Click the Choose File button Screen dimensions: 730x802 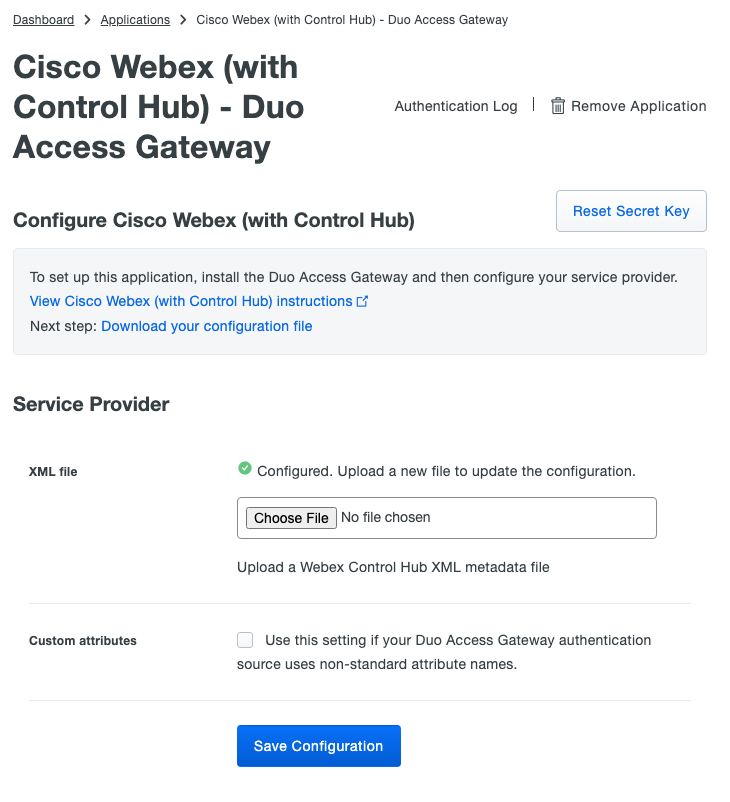pos(291,518)
